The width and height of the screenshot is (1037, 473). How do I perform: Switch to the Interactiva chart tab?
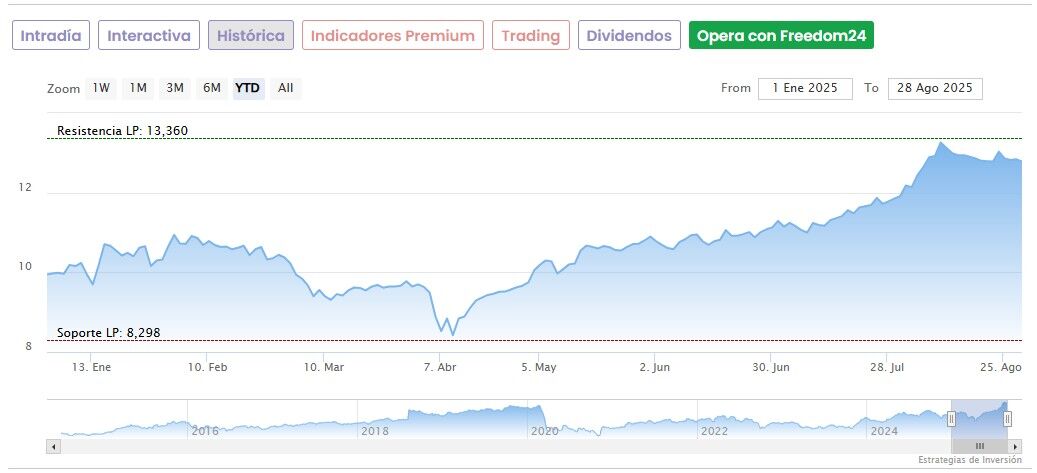(x=149, y=36)
